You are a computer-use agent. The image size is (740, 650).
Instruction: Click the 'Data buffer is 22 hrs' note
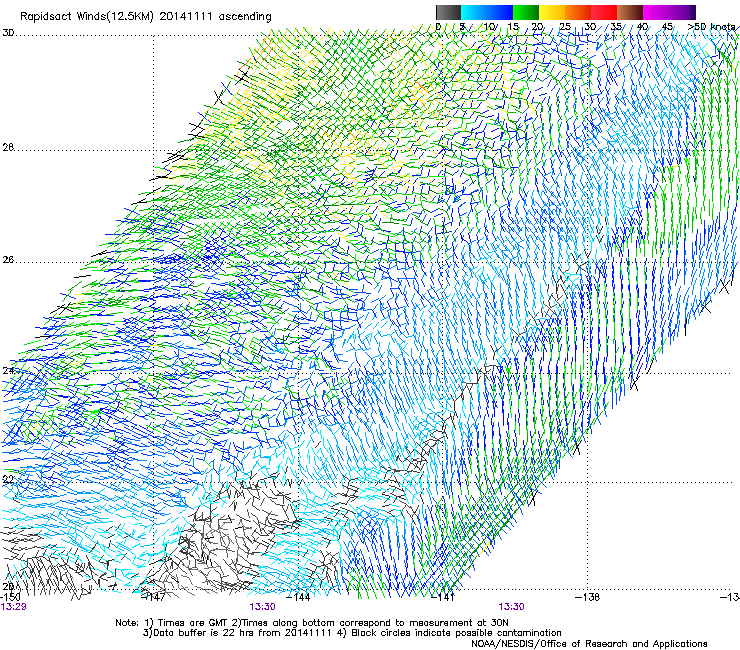click(x=237, y=633)
